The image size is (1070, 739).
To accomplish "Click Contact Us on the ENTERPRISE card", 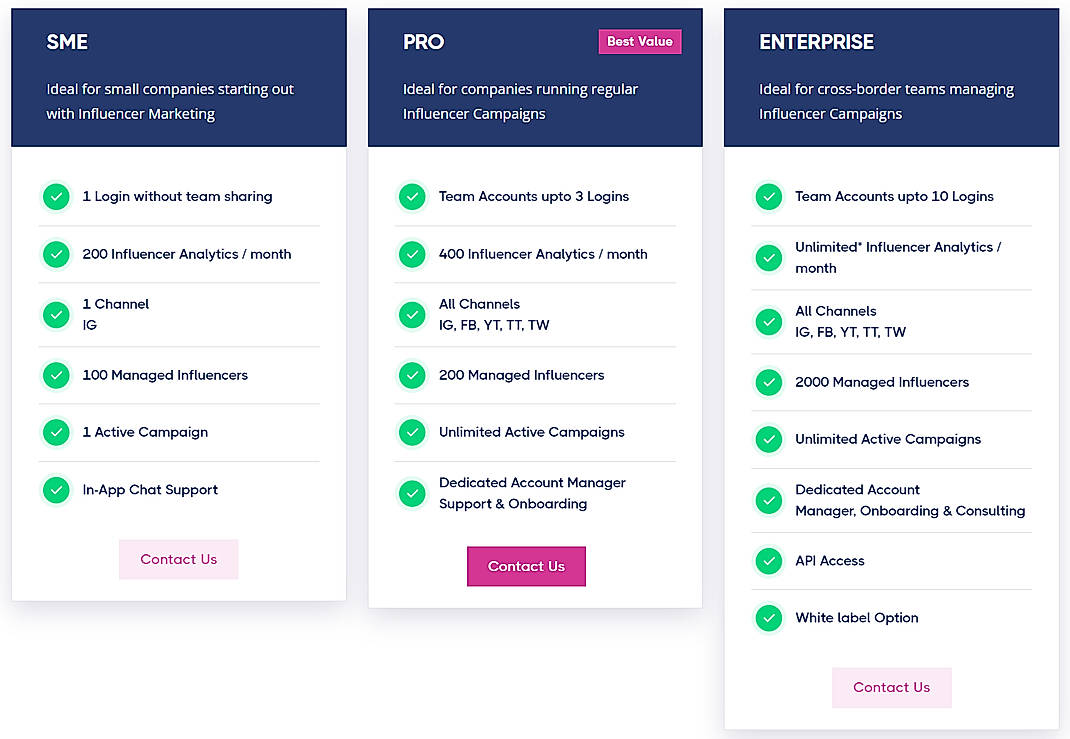I will 891,687.
